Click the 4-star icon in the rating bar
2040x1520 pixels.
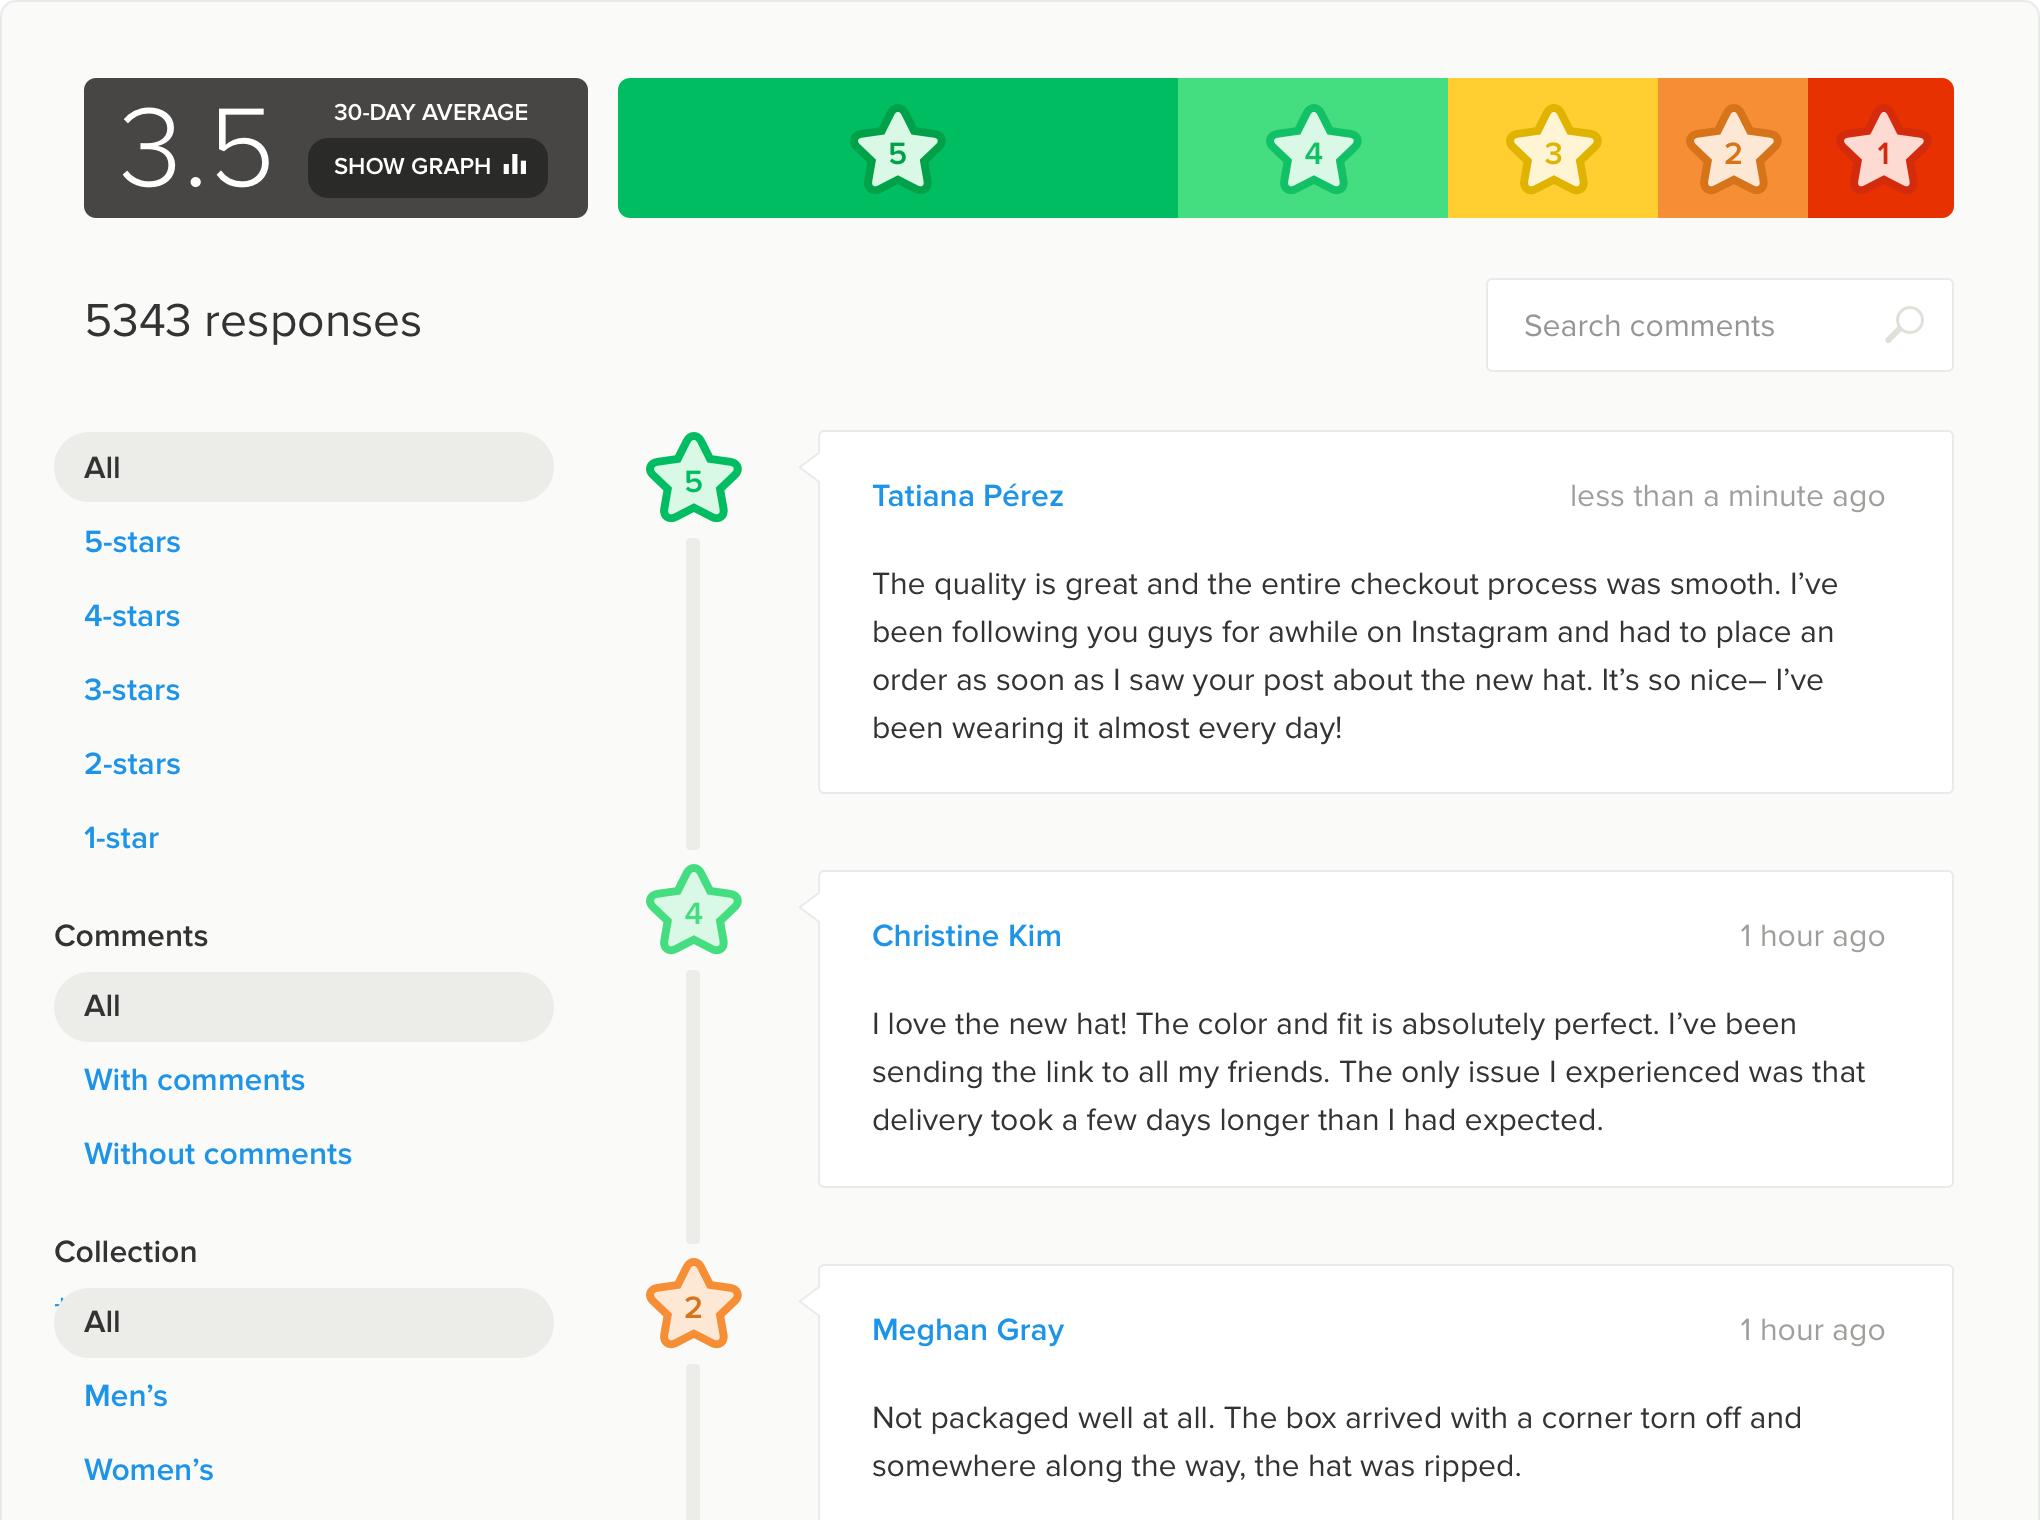1313,150
